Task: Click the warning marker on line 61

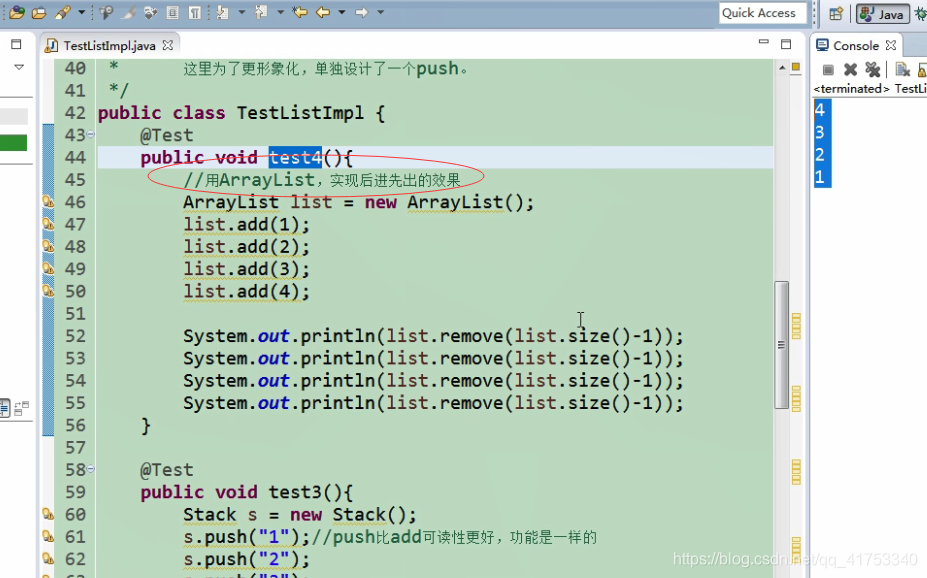Action: 48,537
